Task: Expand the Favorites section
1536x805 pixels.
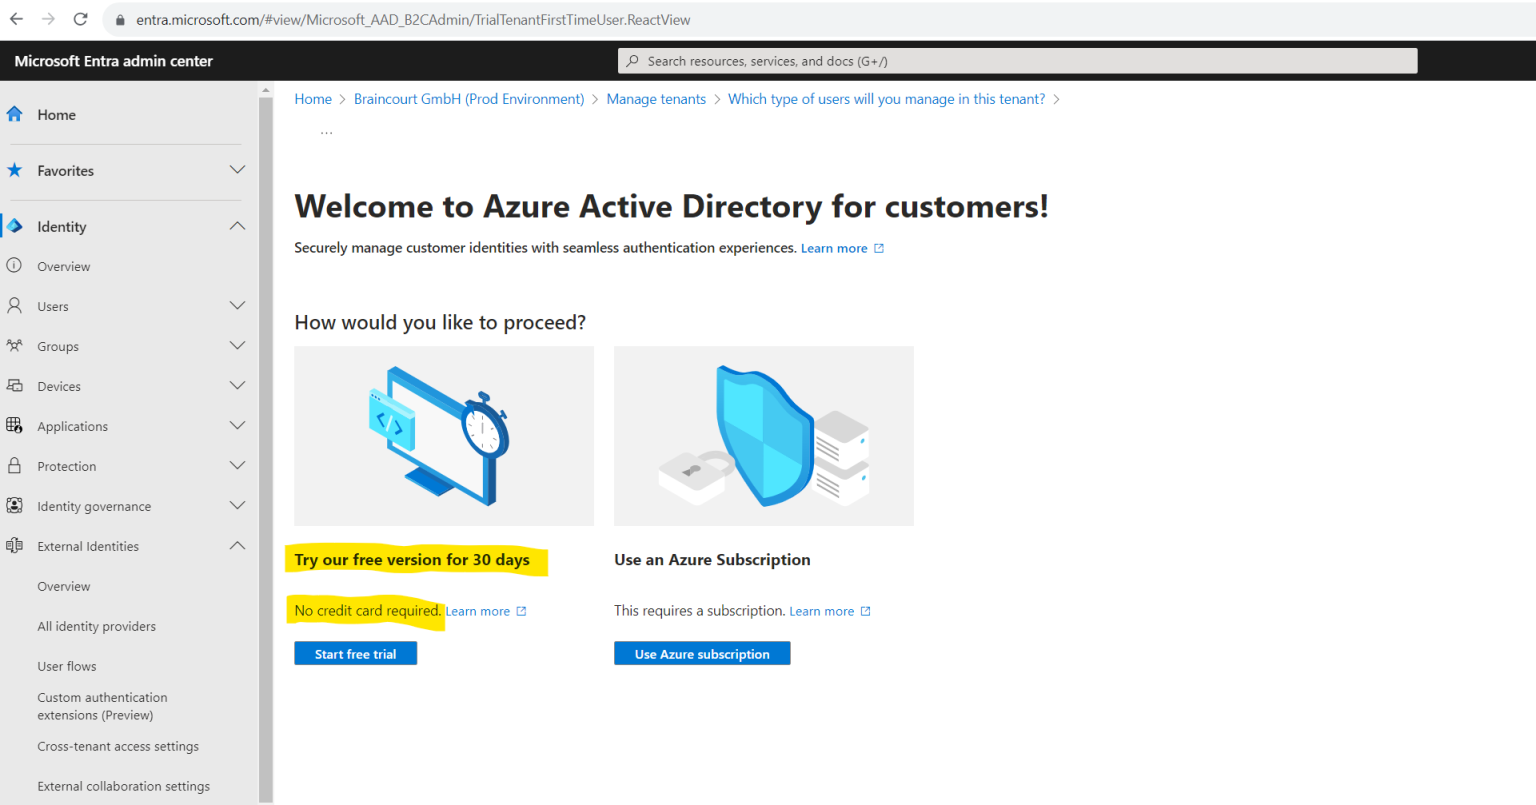Action: (x=237, y=169)
